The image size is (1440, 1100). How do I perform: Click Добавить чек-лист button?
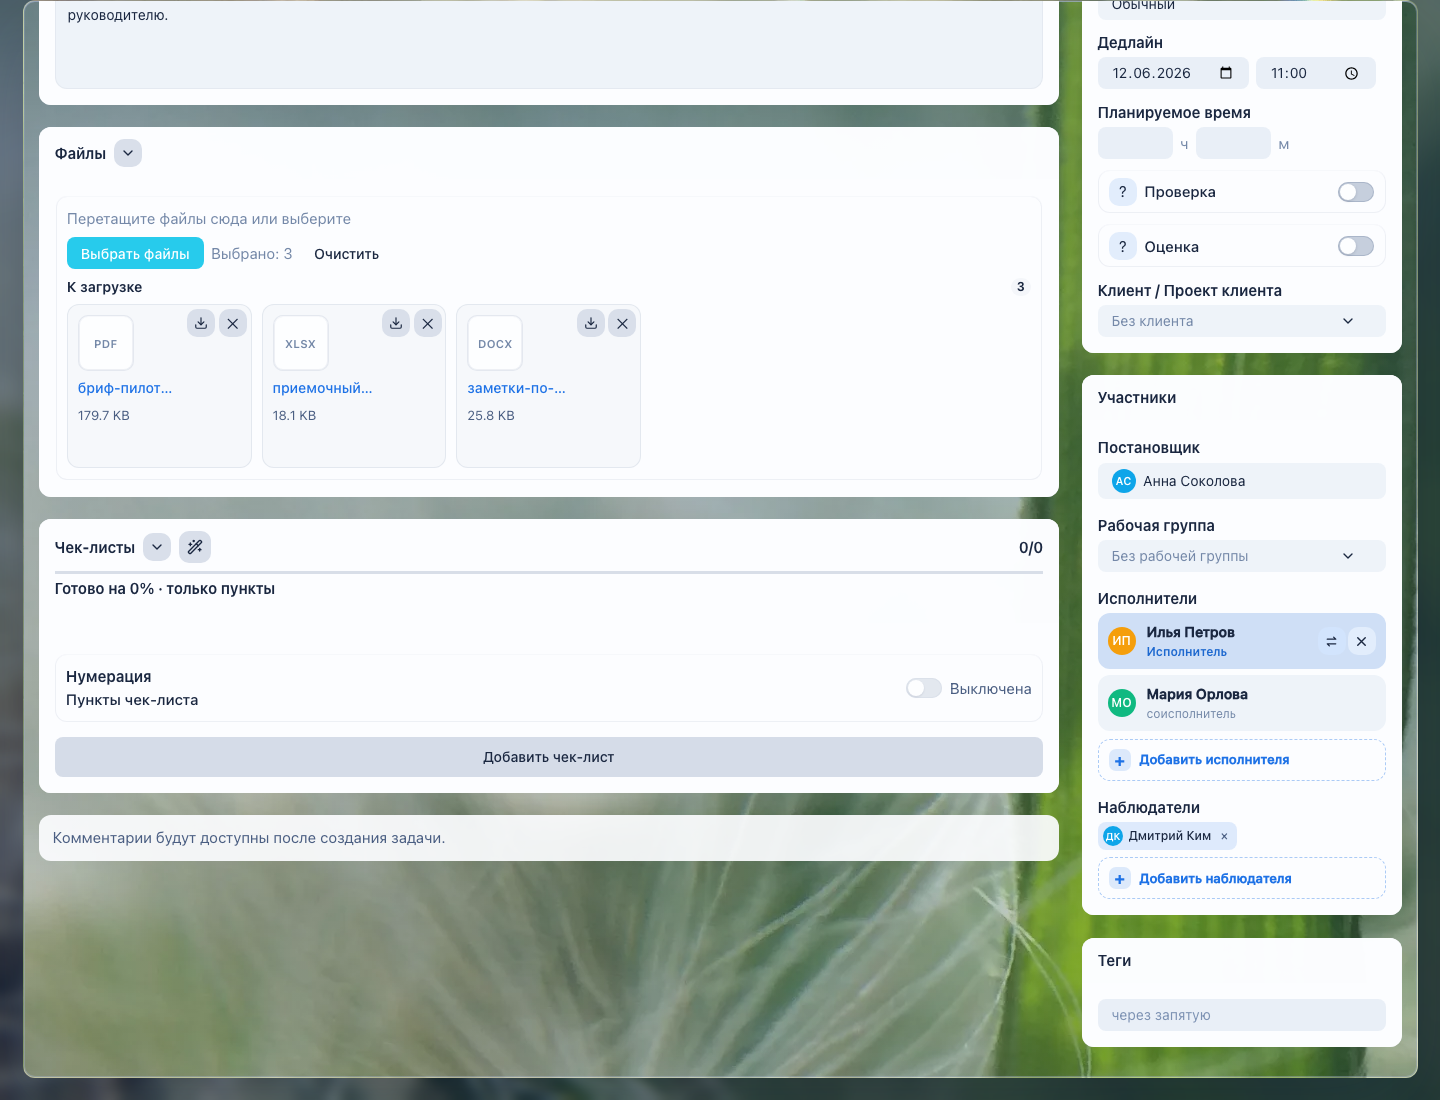pyautogui.click(x=549, y=757)
